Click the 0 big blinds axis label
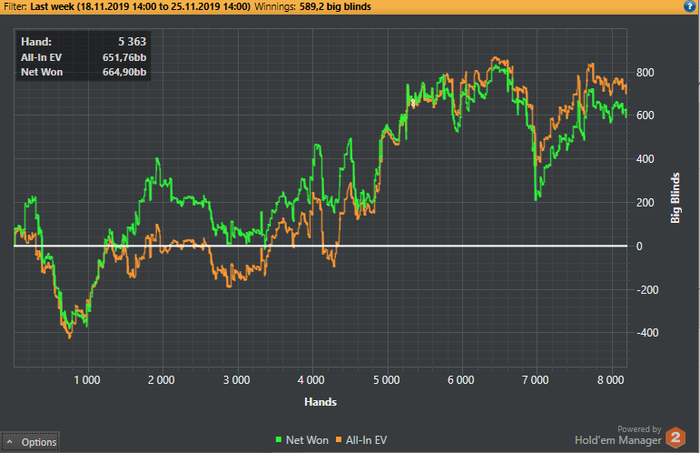Viewport: 700px width, 453px height. (x=639, y=246)
